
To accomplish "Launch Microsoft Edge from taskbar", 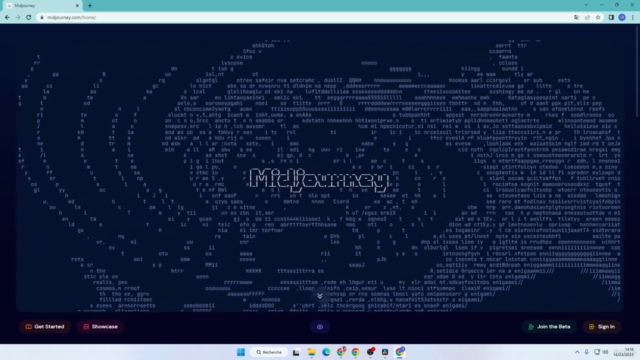I will (x=326, y=352).
